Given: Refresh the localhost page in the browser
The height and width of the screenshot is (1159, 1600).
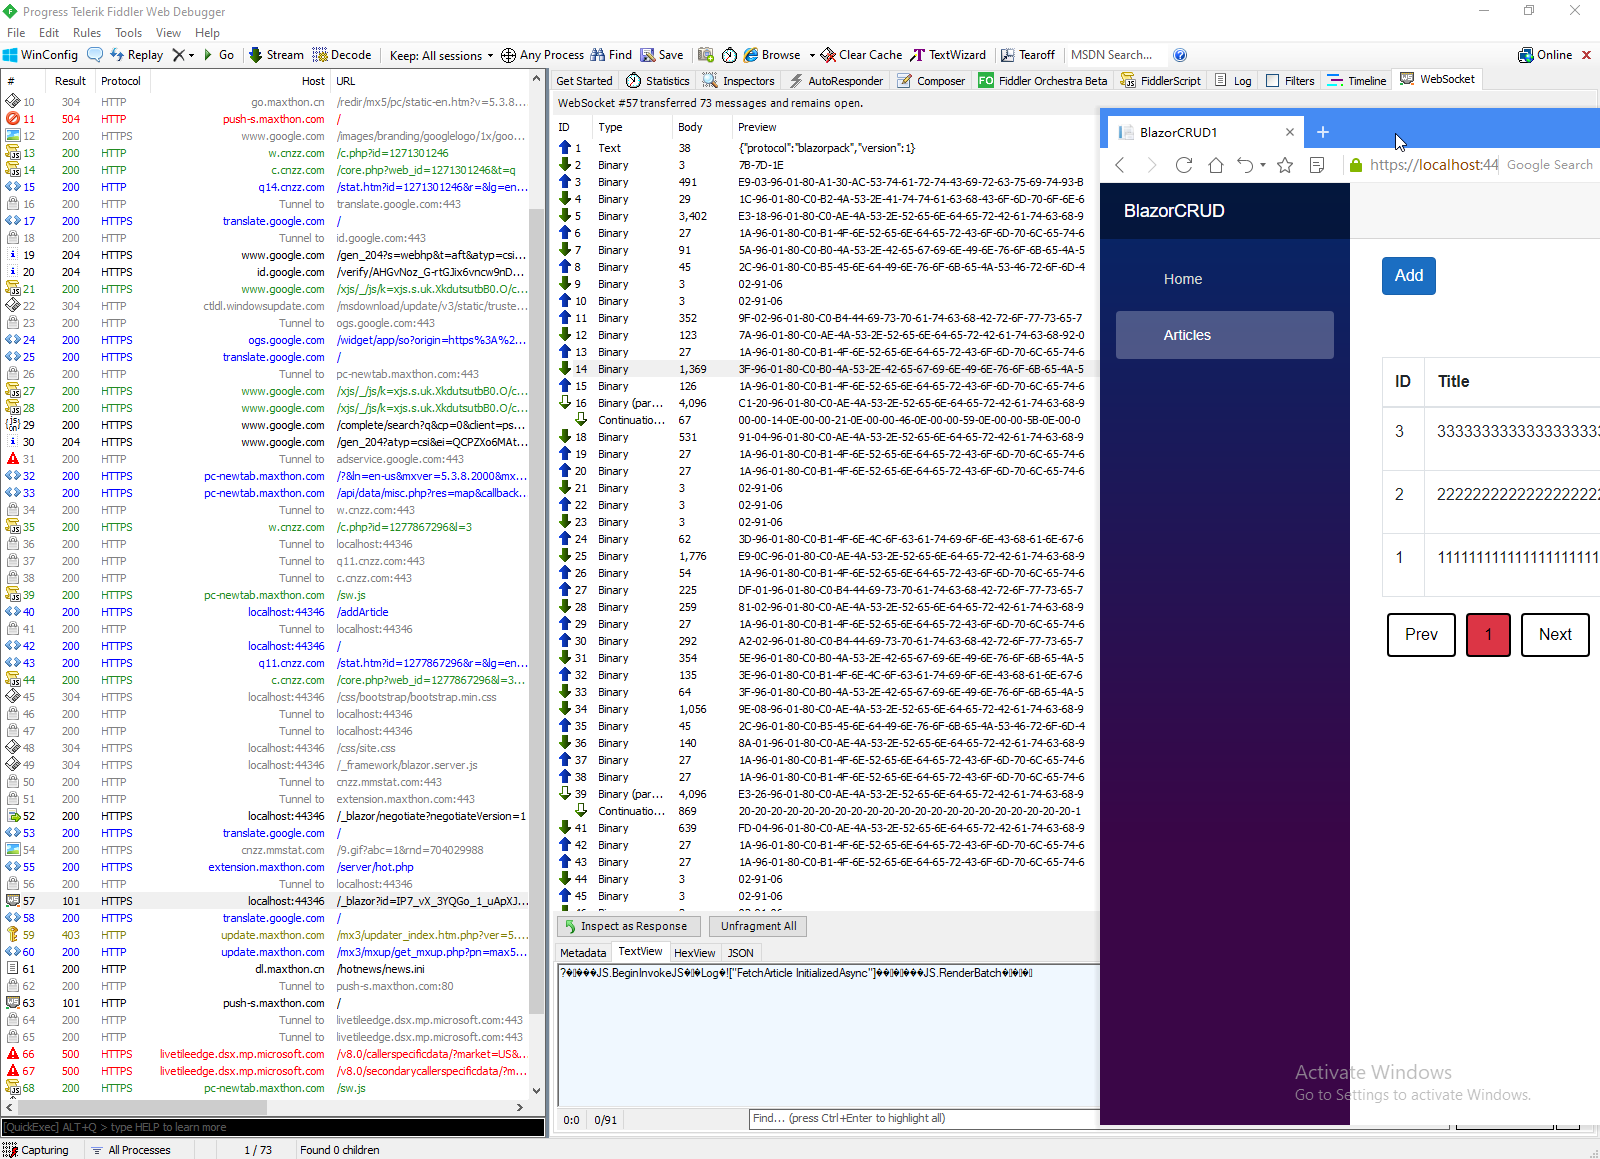Looking at the screenshot, I should click(x=1184, y=165).
